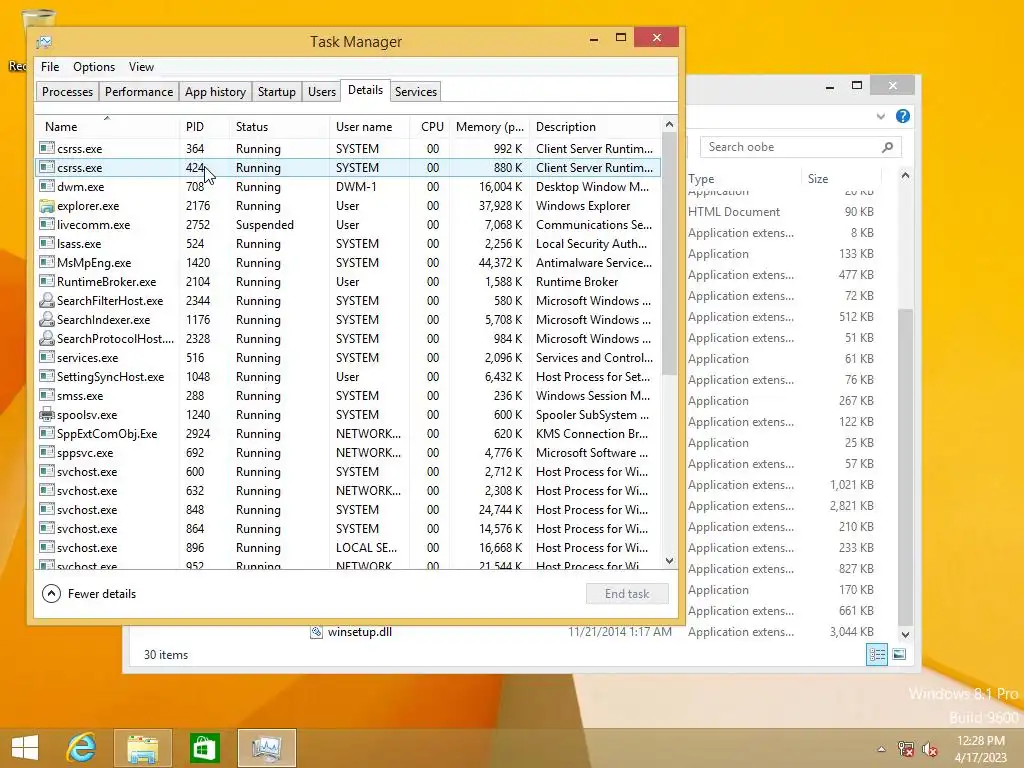Screen dimensions: 1024x768
Task: Open the Options menu
Action: [94, 67]
